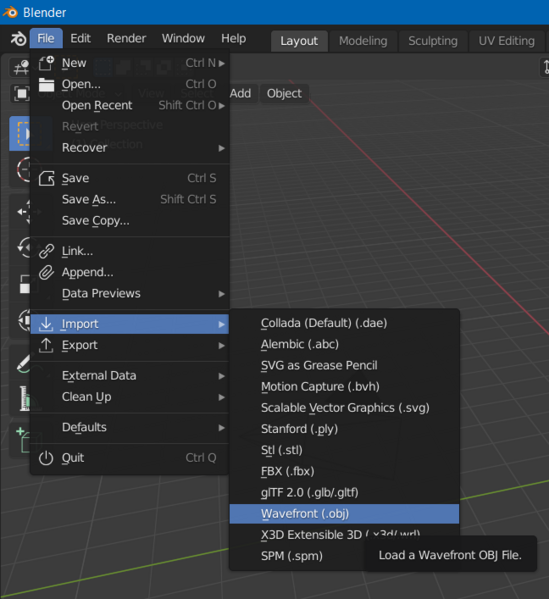549x599 pixels.
Task: Open the Help menu
Action: click(x=233, y=39)
